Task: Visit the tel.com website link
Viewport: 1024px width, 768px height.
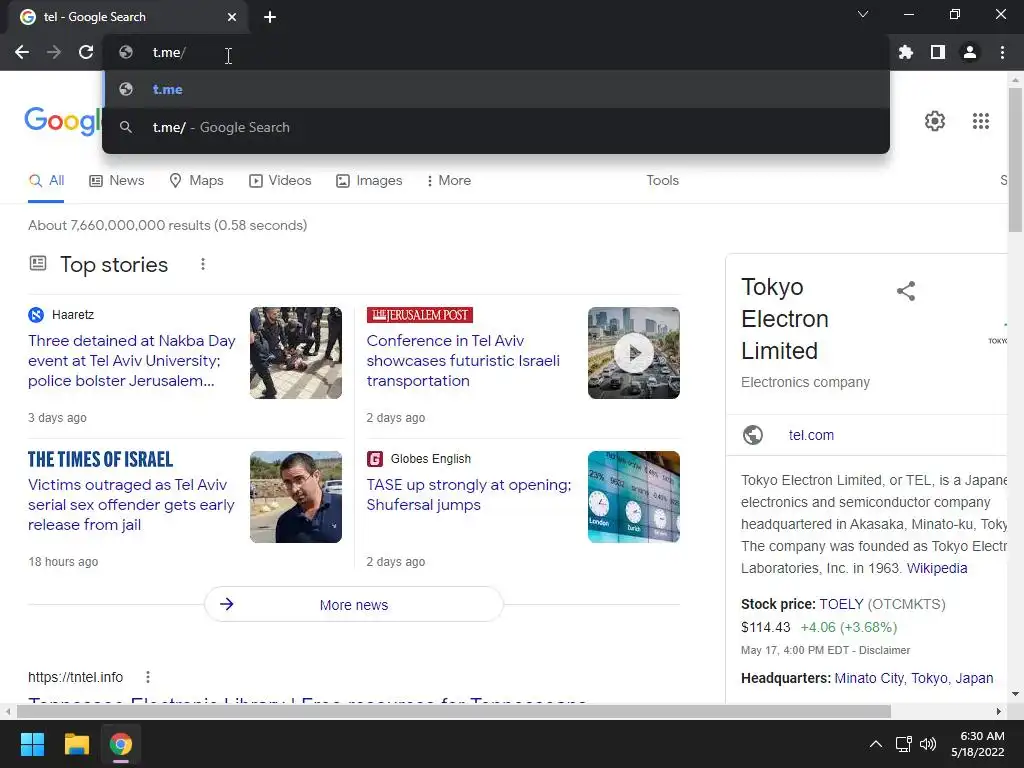Action: 811,435
